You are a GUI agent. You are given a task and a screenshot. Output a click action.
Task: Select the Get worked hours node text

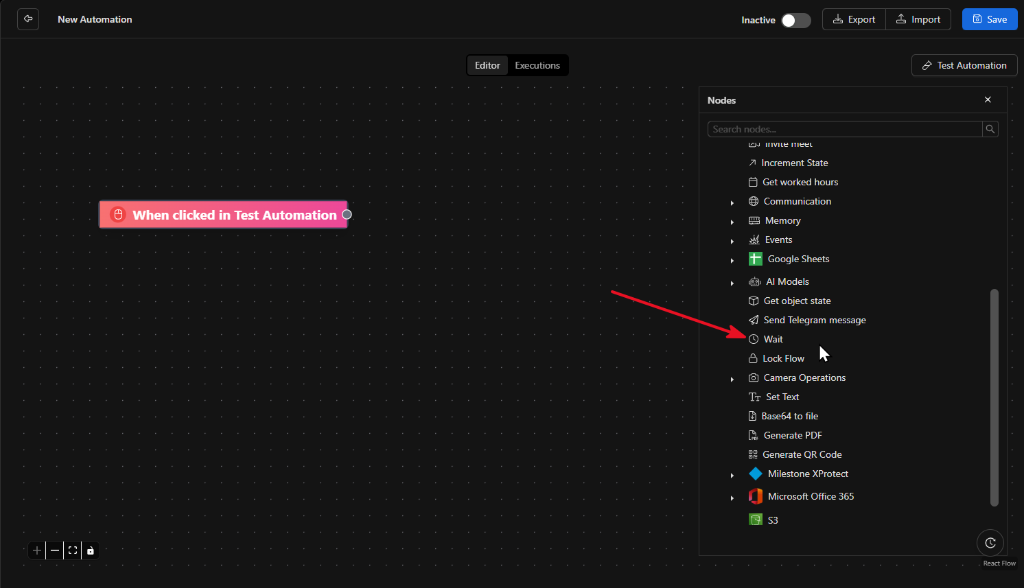coord(800,182)
